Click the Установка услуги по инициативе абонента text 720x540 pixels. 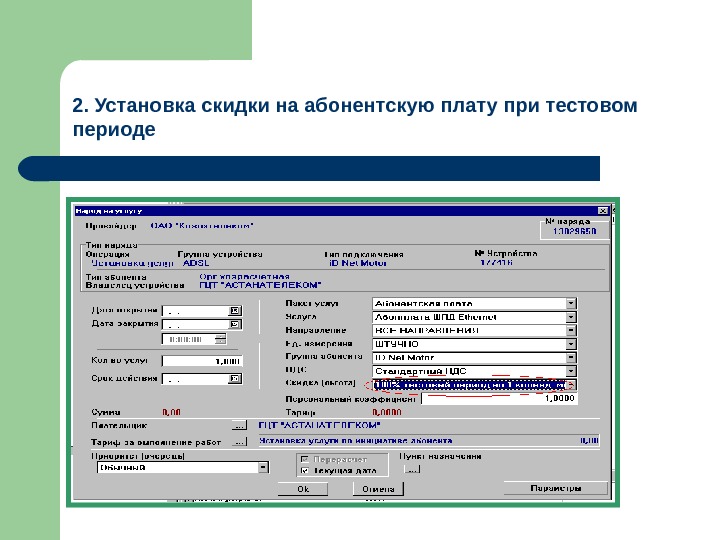356,441
